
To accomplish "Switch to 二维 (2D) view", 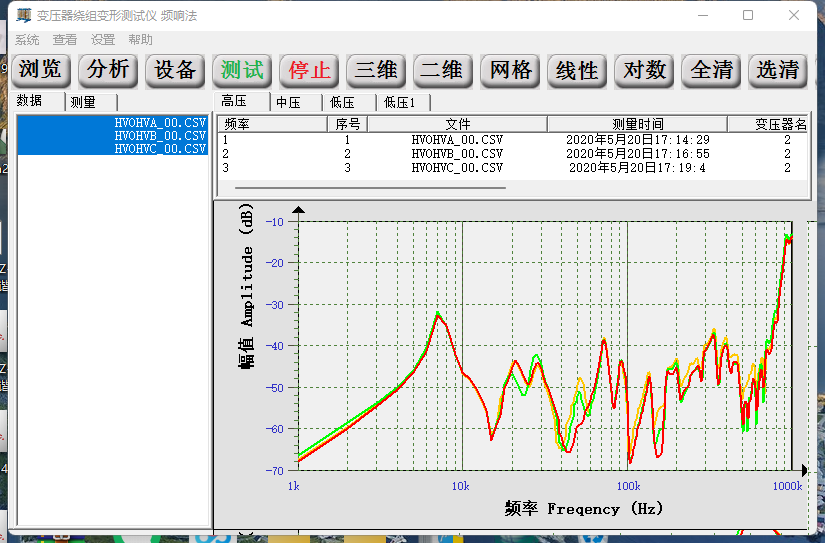I will 442,70.
